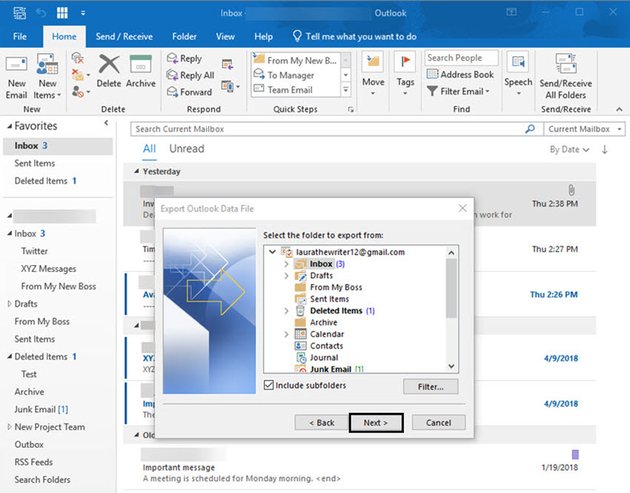Viewport: 630px width, 493px height.
Task: Click the Back button
Action: [x=321, y=423]
